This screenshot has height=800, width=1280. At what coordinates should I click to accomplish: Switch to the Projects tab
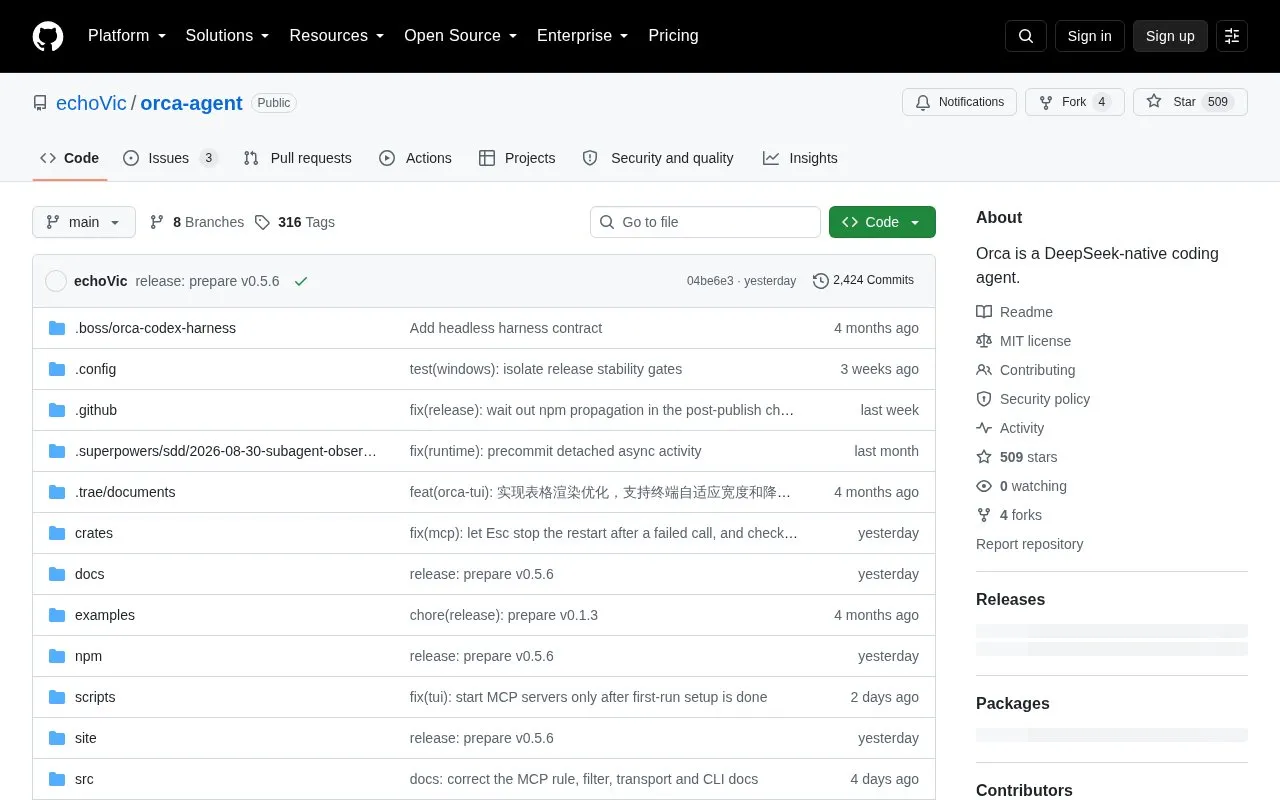point(517,158)
